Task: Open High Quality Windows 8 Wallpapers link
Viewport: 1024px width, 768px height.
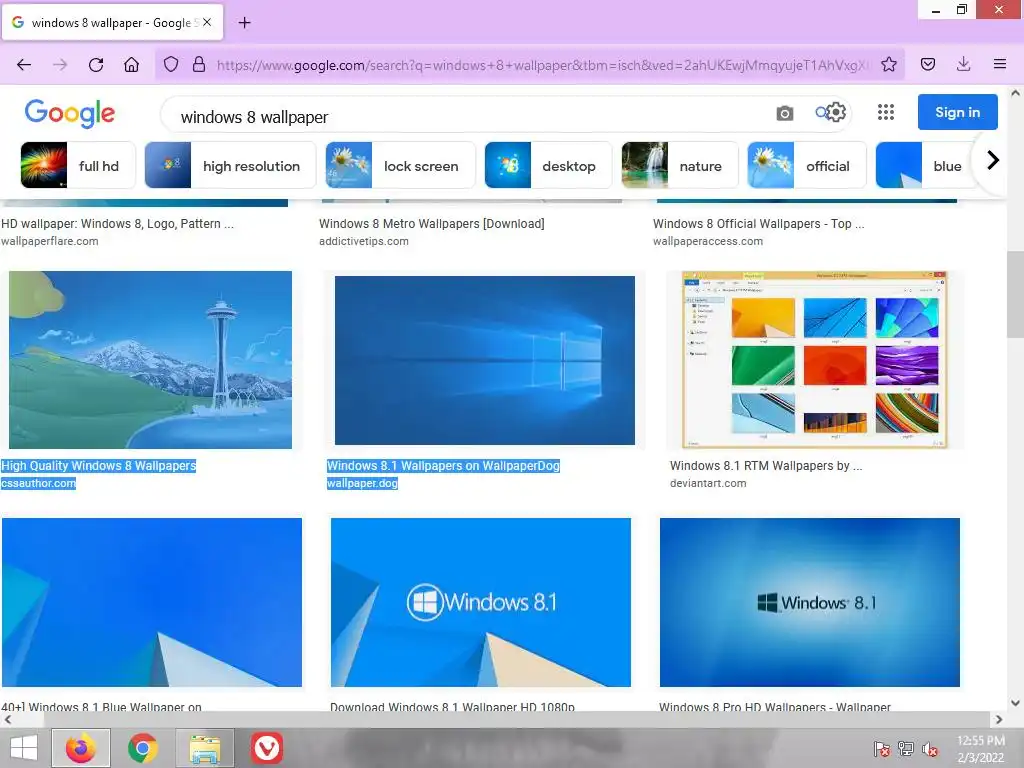Action: [99, 466]
